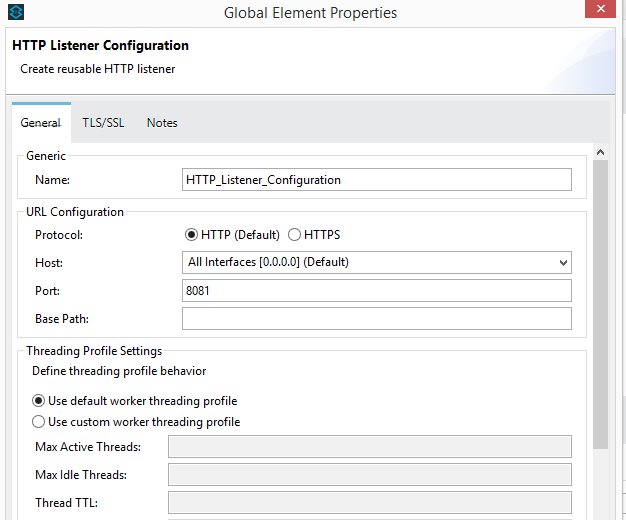
Task: Click into the Port field showing 8081
Action: tap(376, 291)
